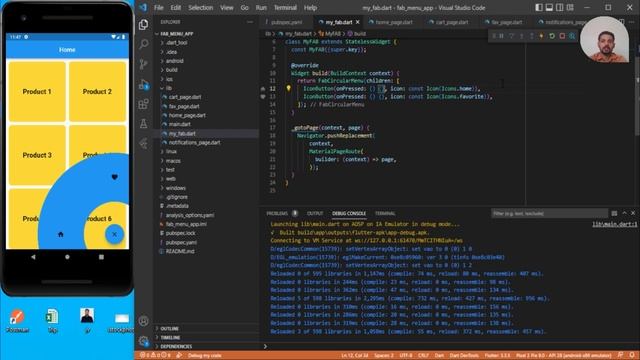640x360 pixels.
Task: Click Step Over in the debug toolbar
Action: point(512,36)
